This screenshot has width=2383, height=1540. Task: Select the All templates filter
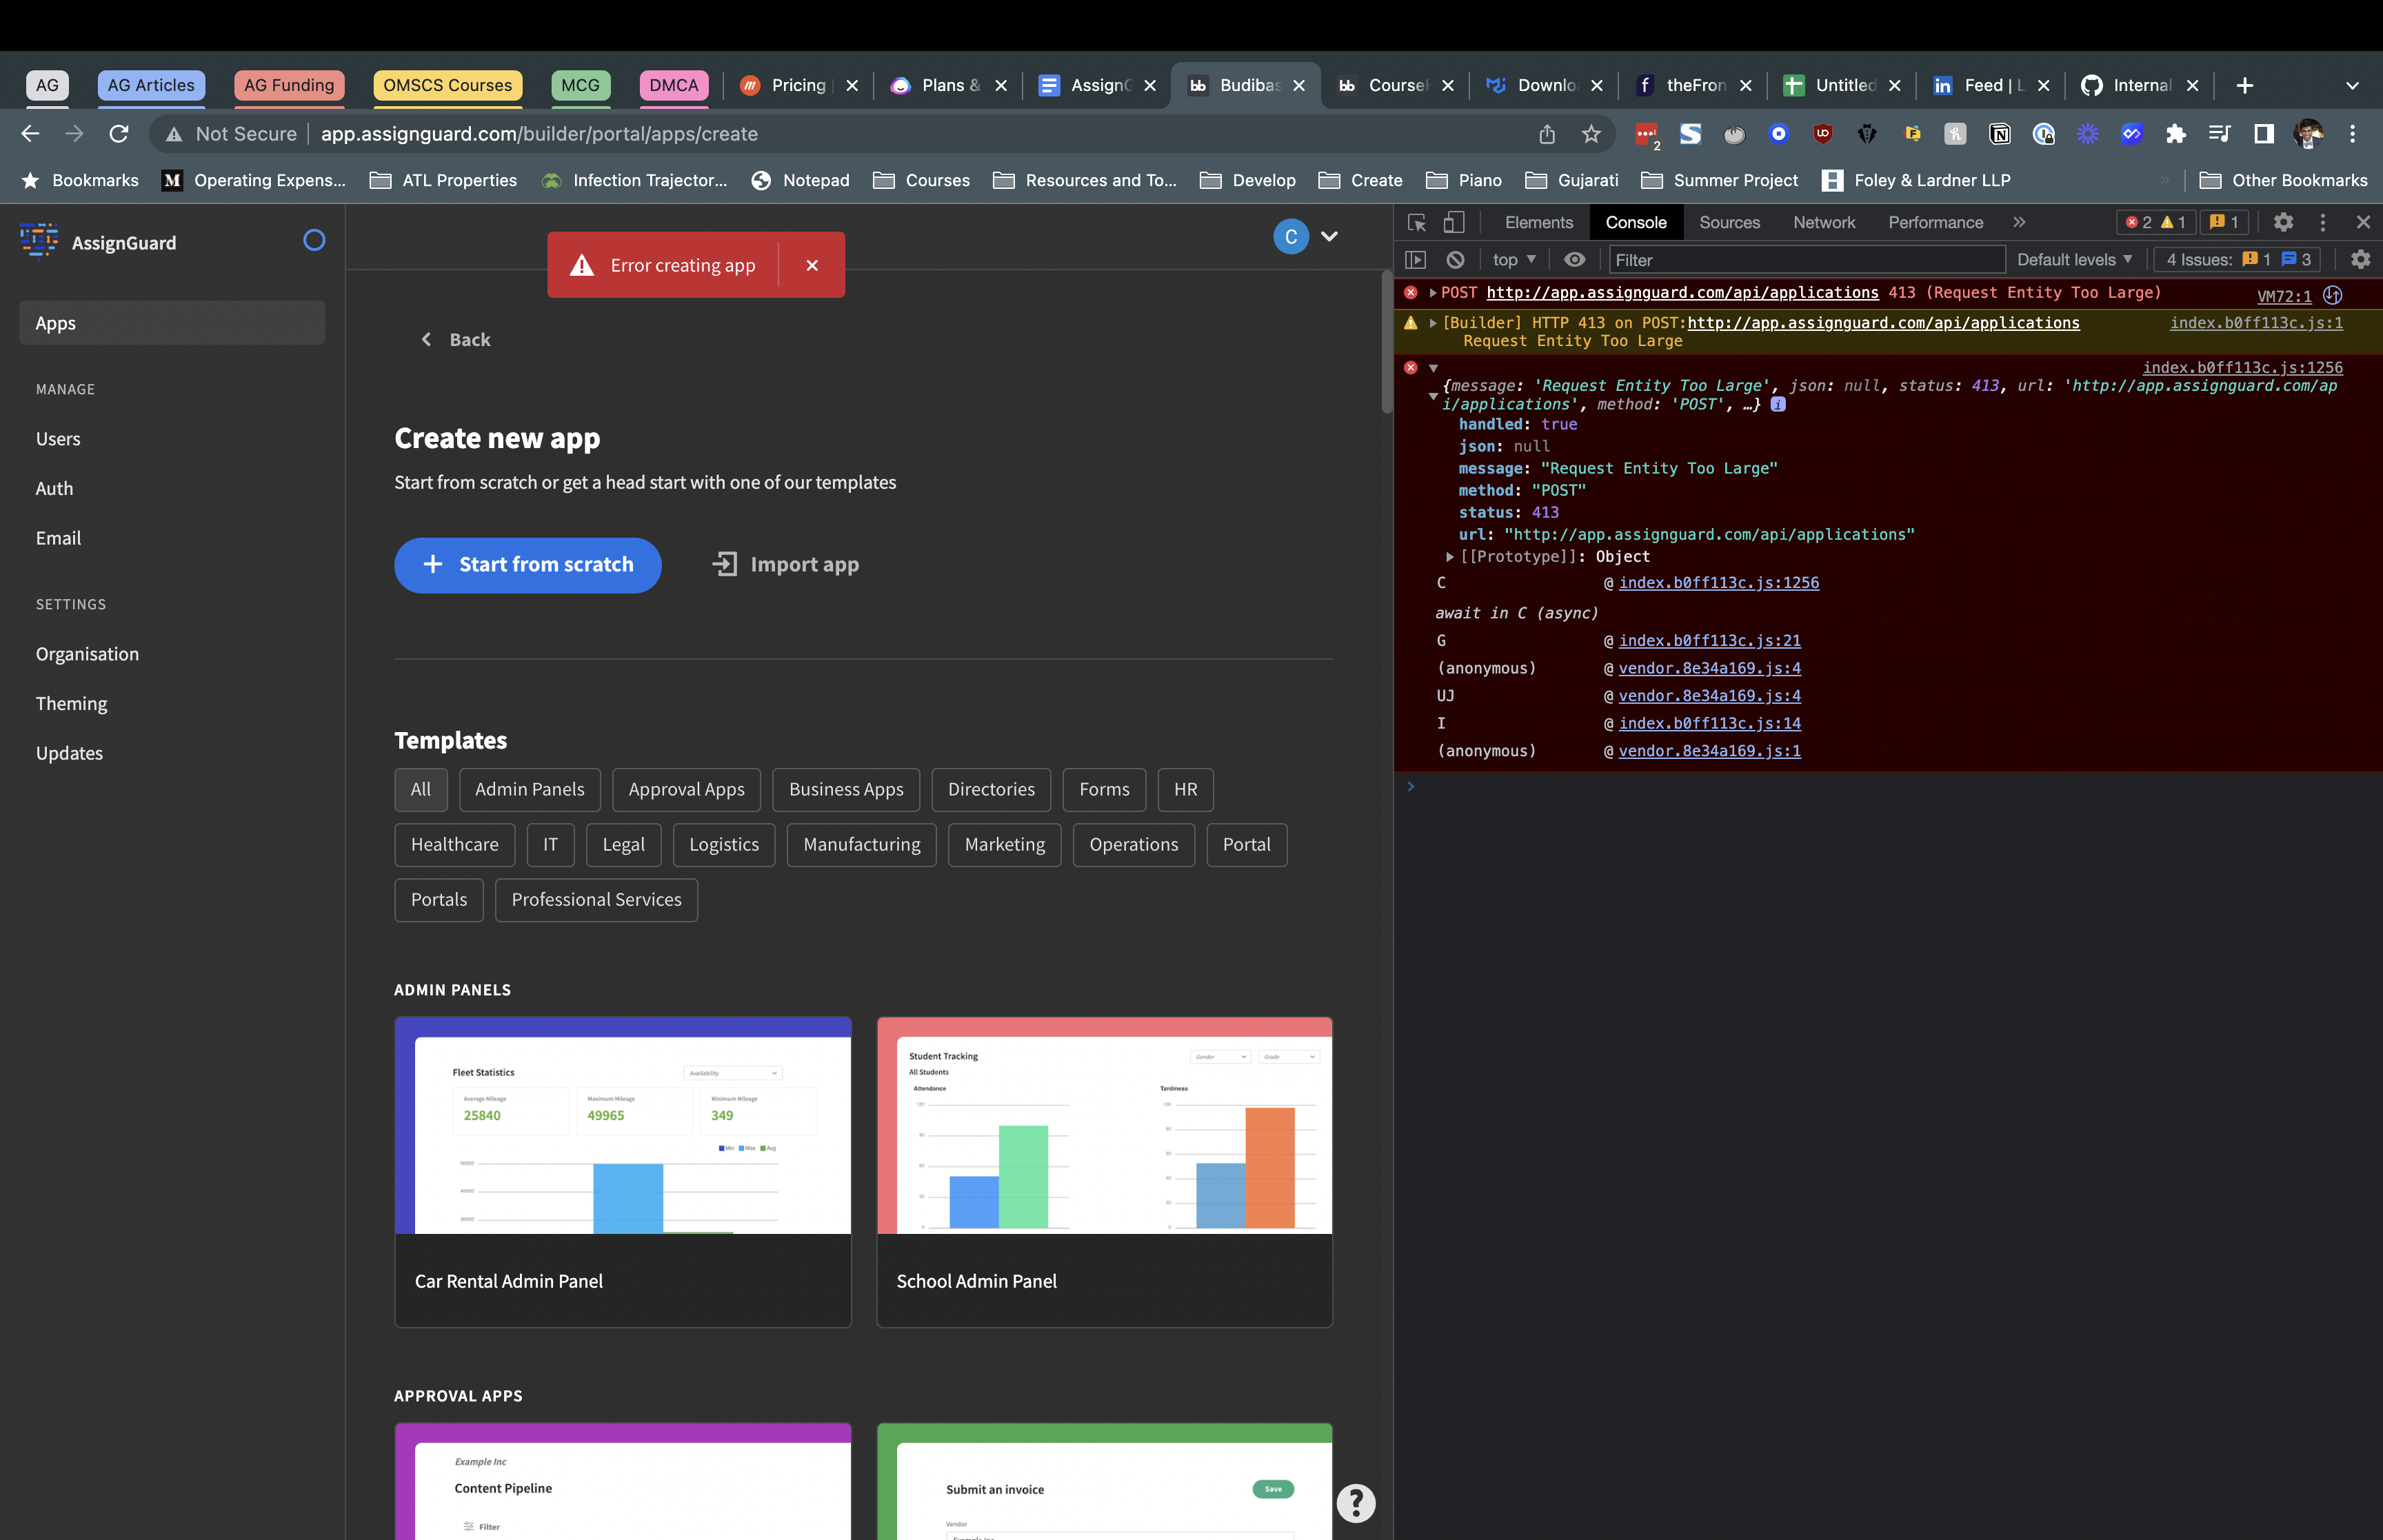click(x=420, y=790)
